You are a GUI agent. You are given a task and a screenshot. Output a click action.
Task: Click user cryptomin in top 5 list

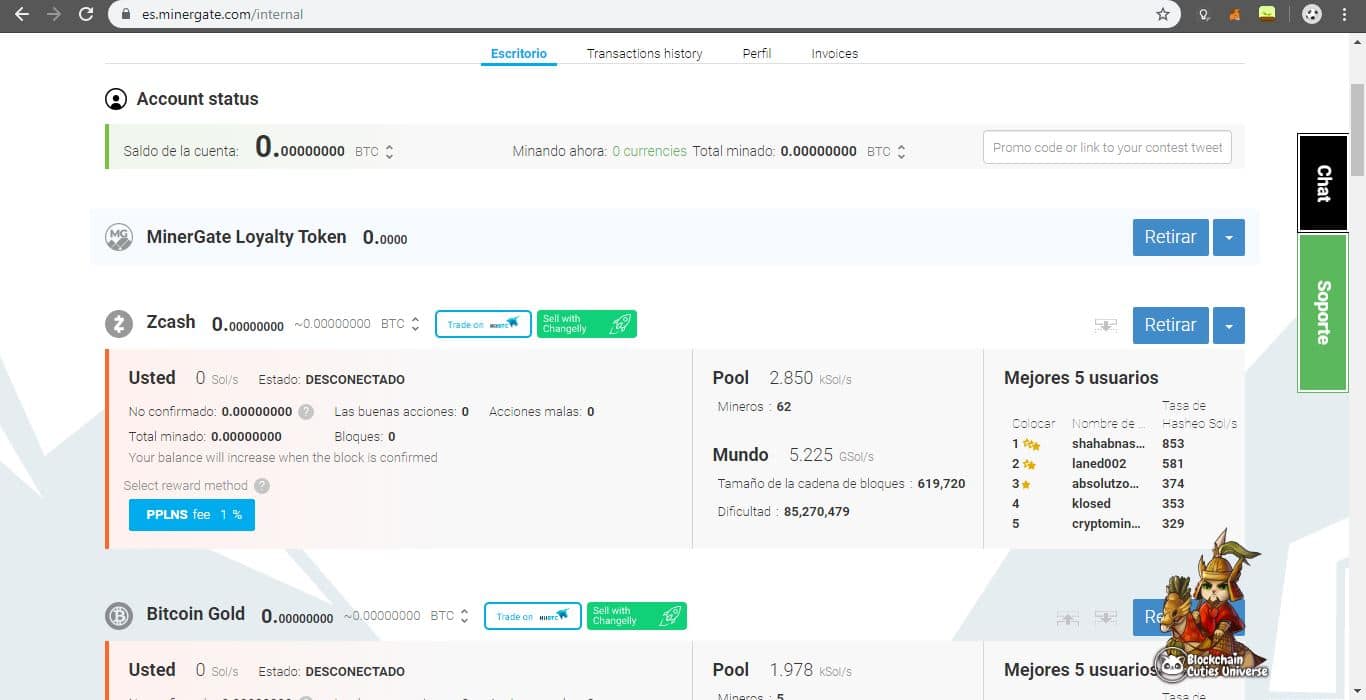[1106, 523]
